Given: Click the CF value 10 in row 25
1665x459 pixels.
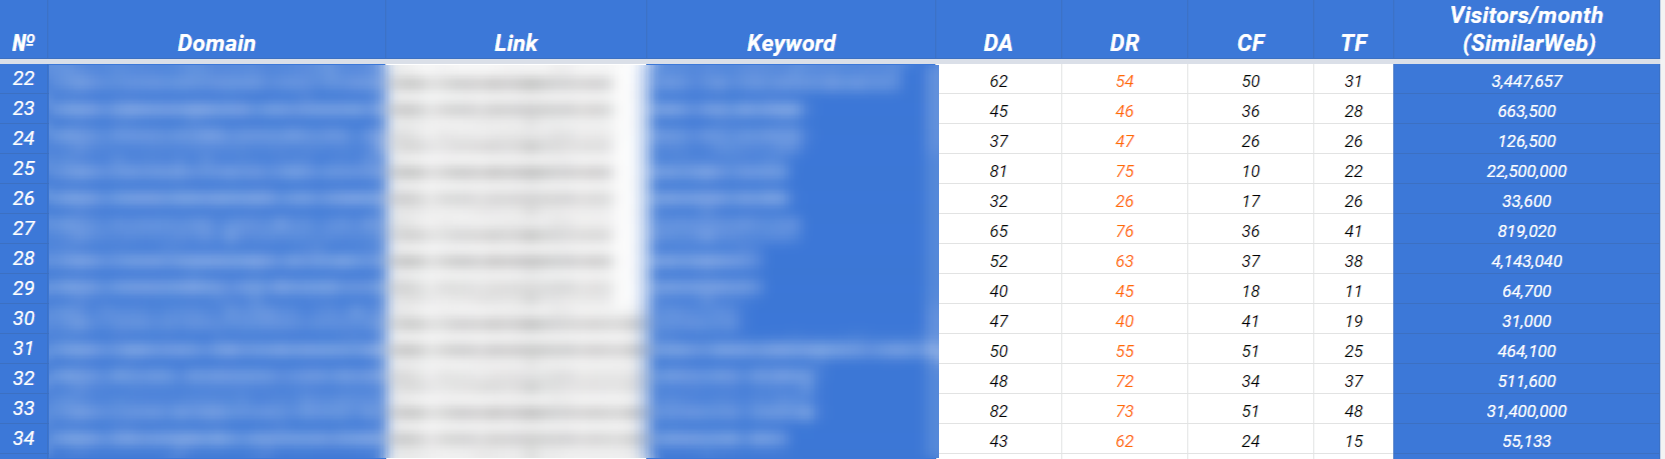Looking at the screenshot, I should pyautogui.click(x=1250, y=171).
